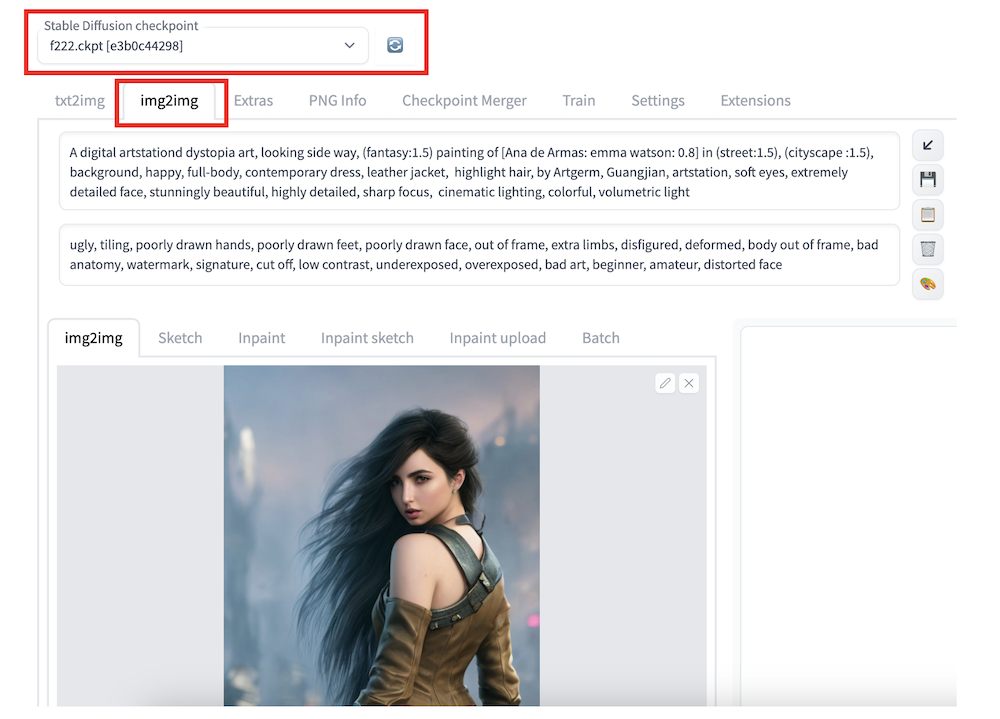The height and width of the screenshot is (719, 1000).
Task: Clear the prompt using the trash icon
Action: tap(927, 249)
